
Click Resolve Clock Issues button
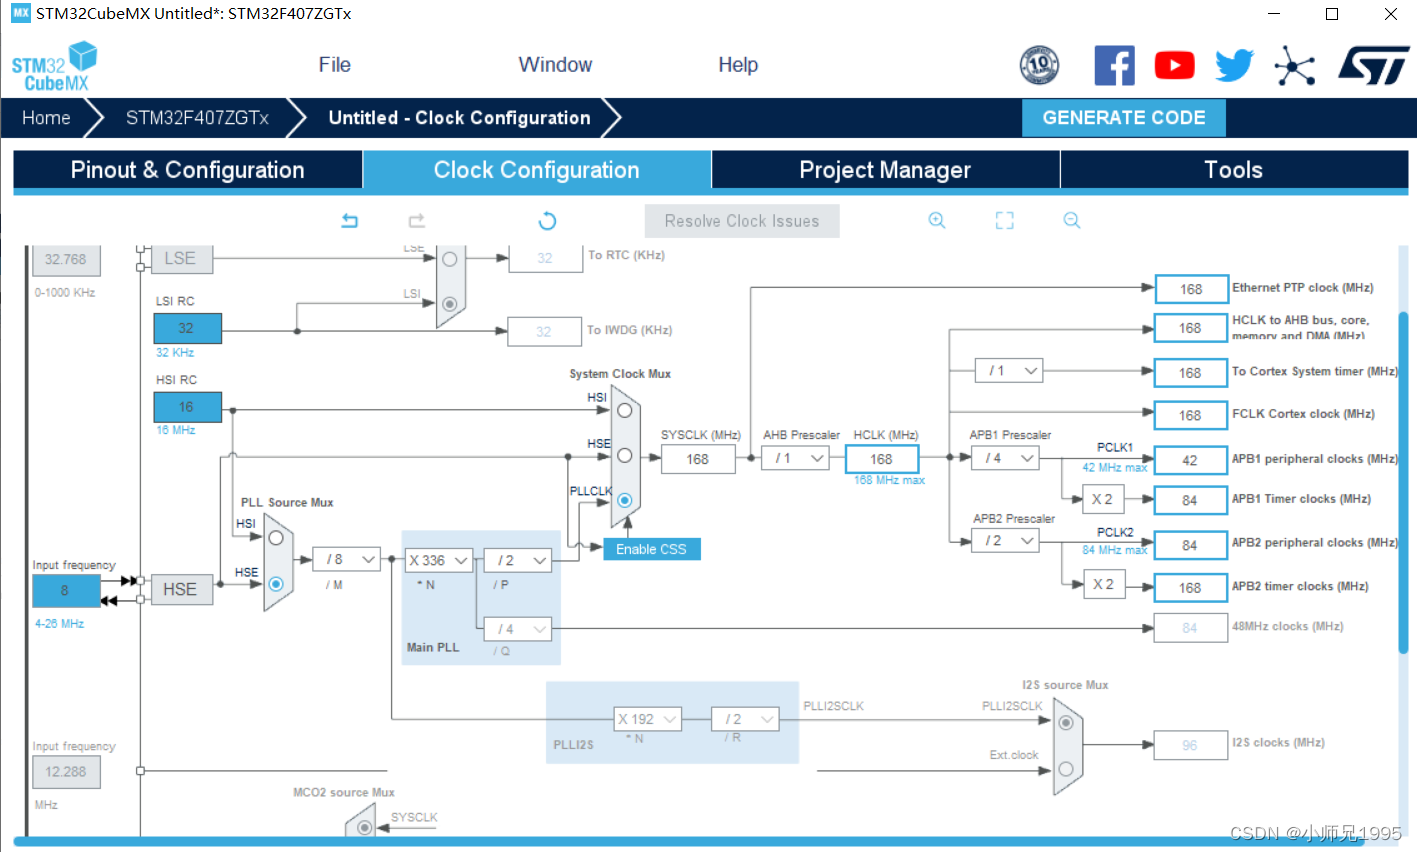point(742,221)
